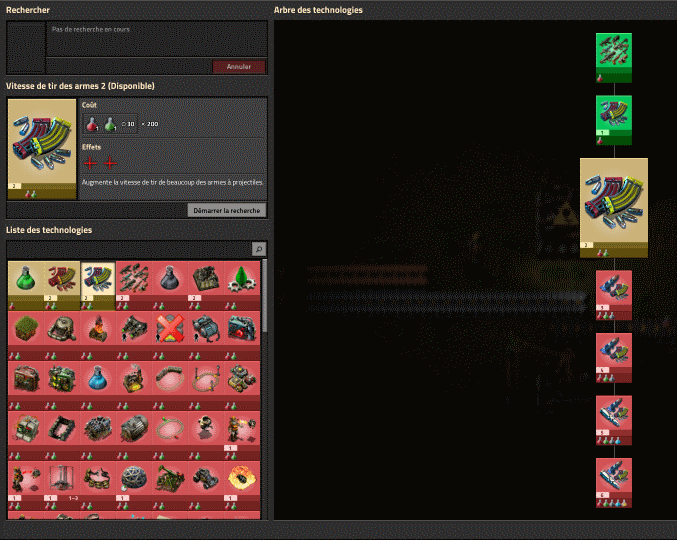Image resolution: width=677 pixels, height=540 pixels.
Task: Open weapon speed level 3 tree node
Action: [x=614, y=295]
